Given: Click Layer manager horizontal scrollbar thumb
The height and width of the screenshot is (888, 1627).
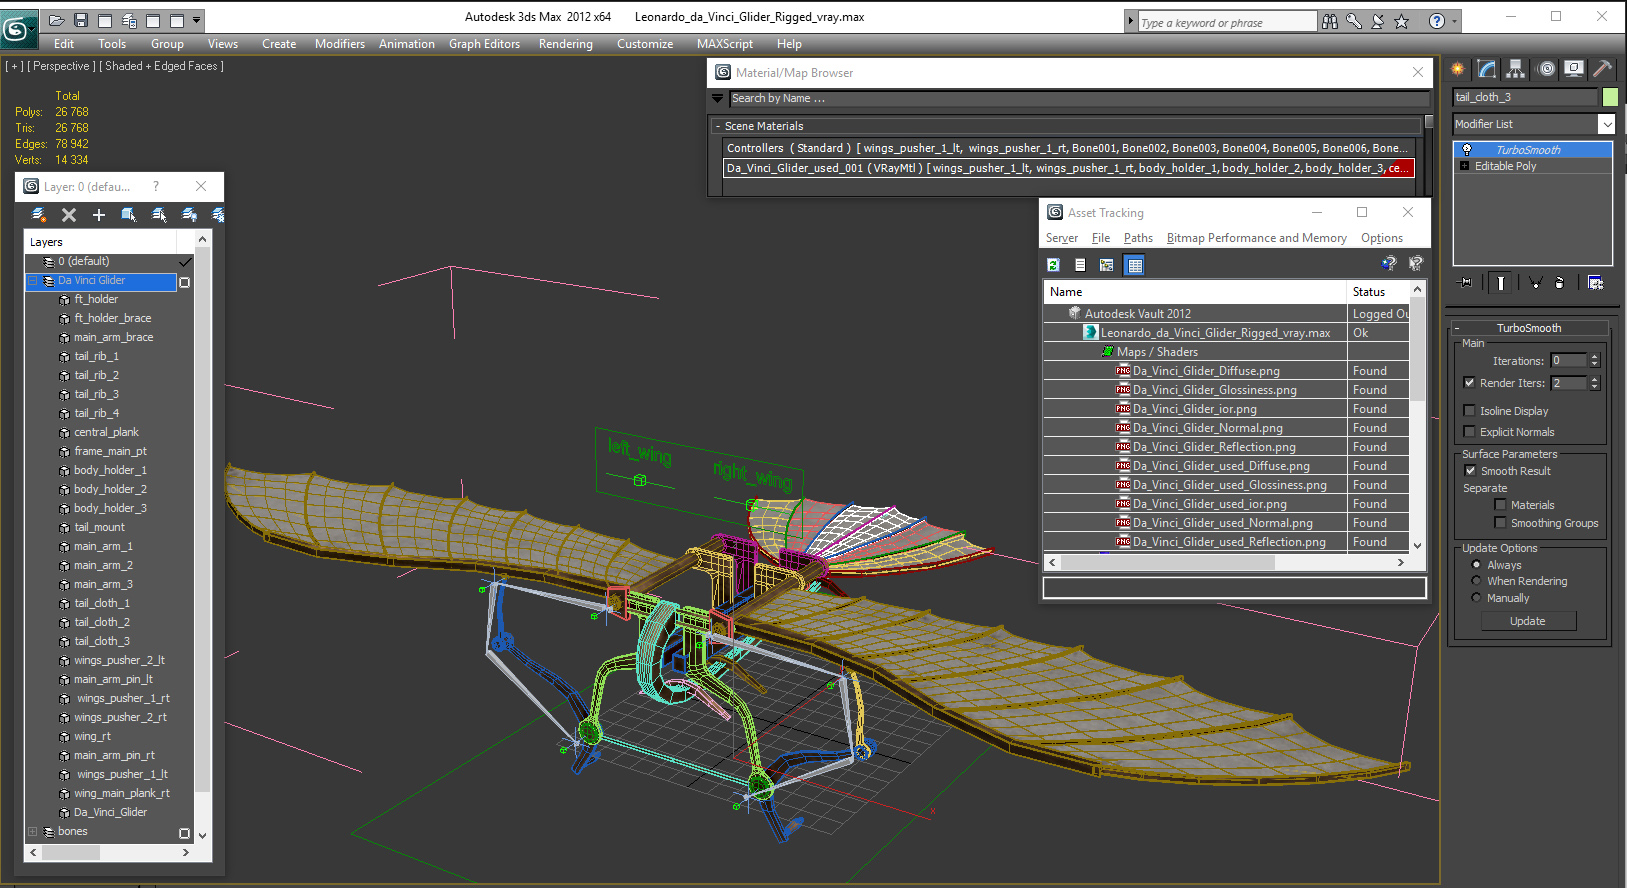Looking at the screenshot, I should tap(69, 853).
